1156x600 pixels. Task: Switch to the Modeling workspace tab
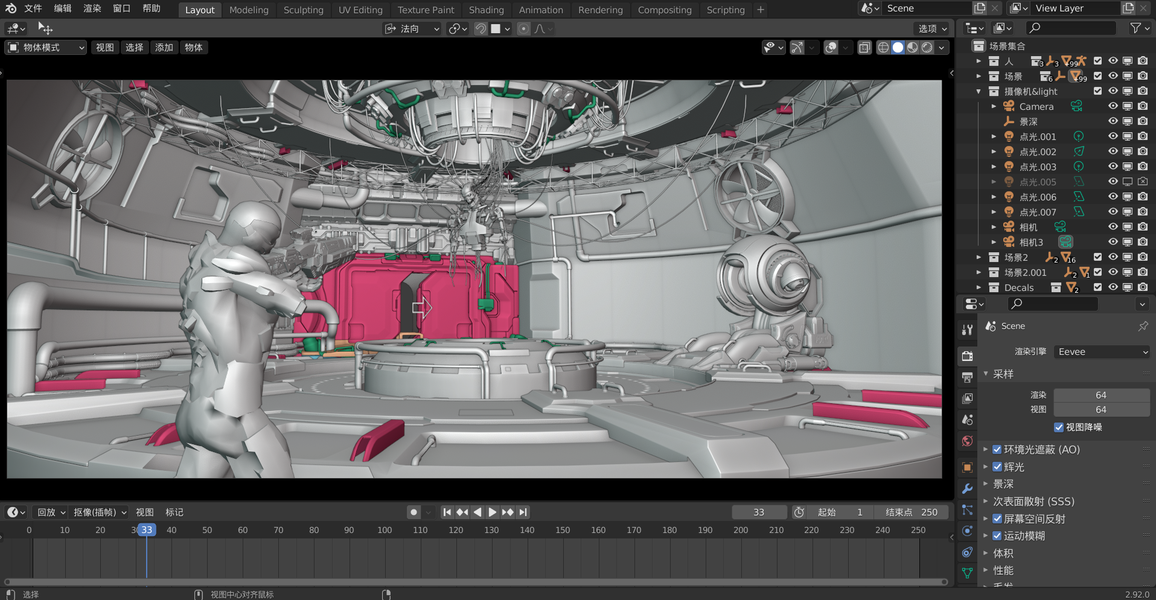point(248,10)
